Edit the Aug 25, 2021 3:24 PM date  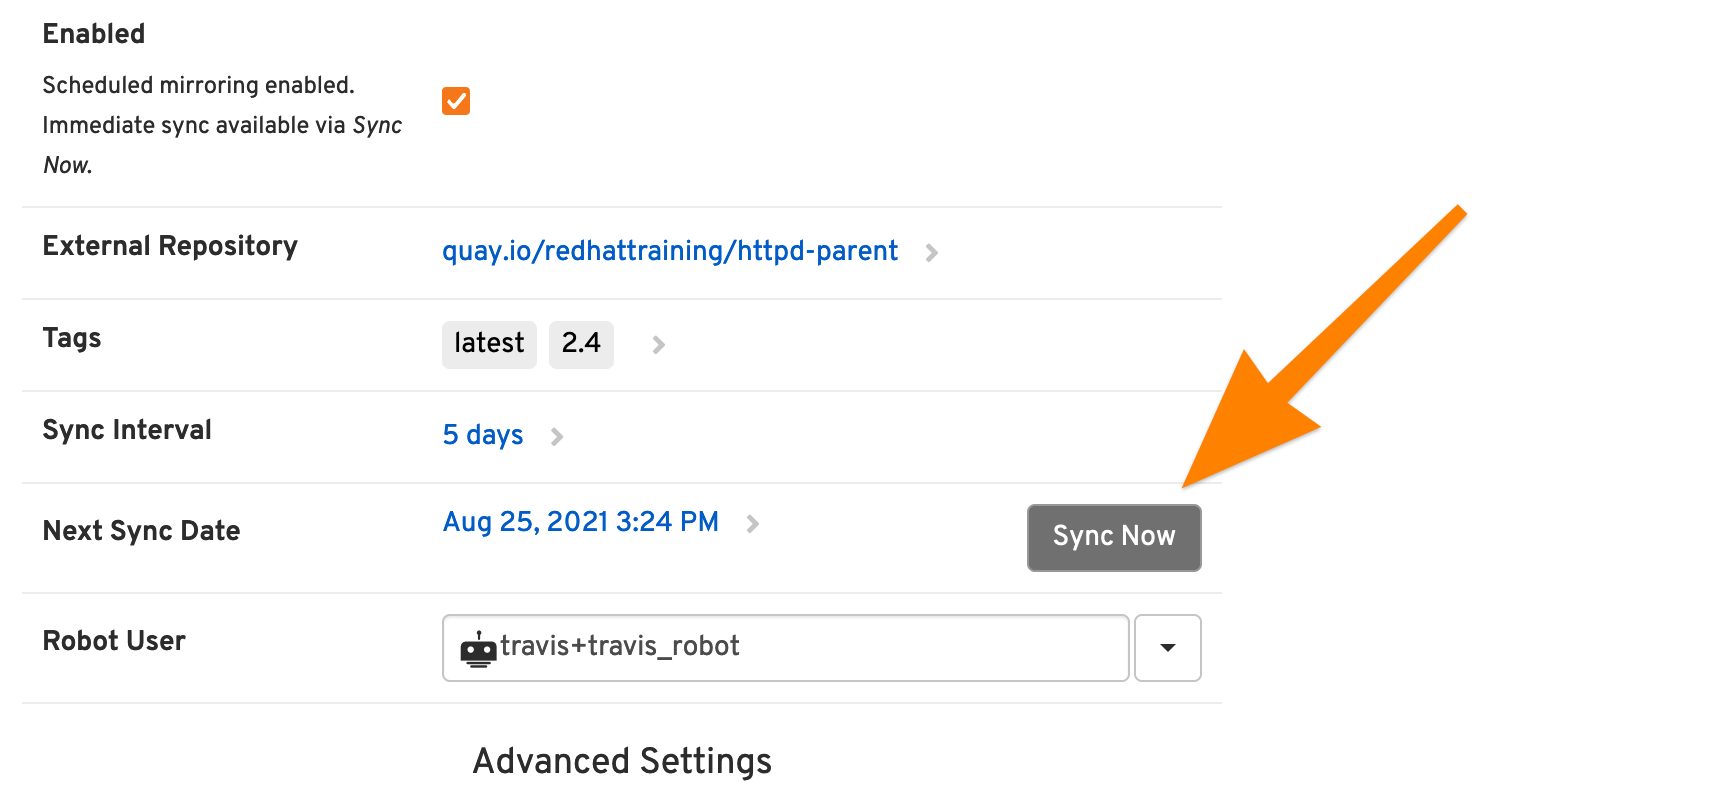pyautogui.click(x=581, y=522)
